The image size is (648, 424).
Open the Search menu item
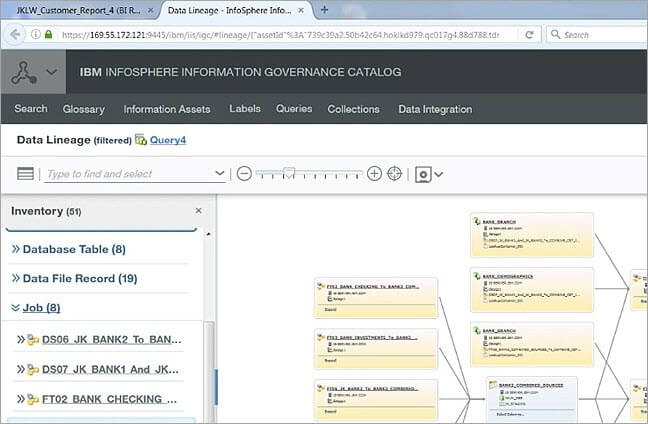(31, 109)
